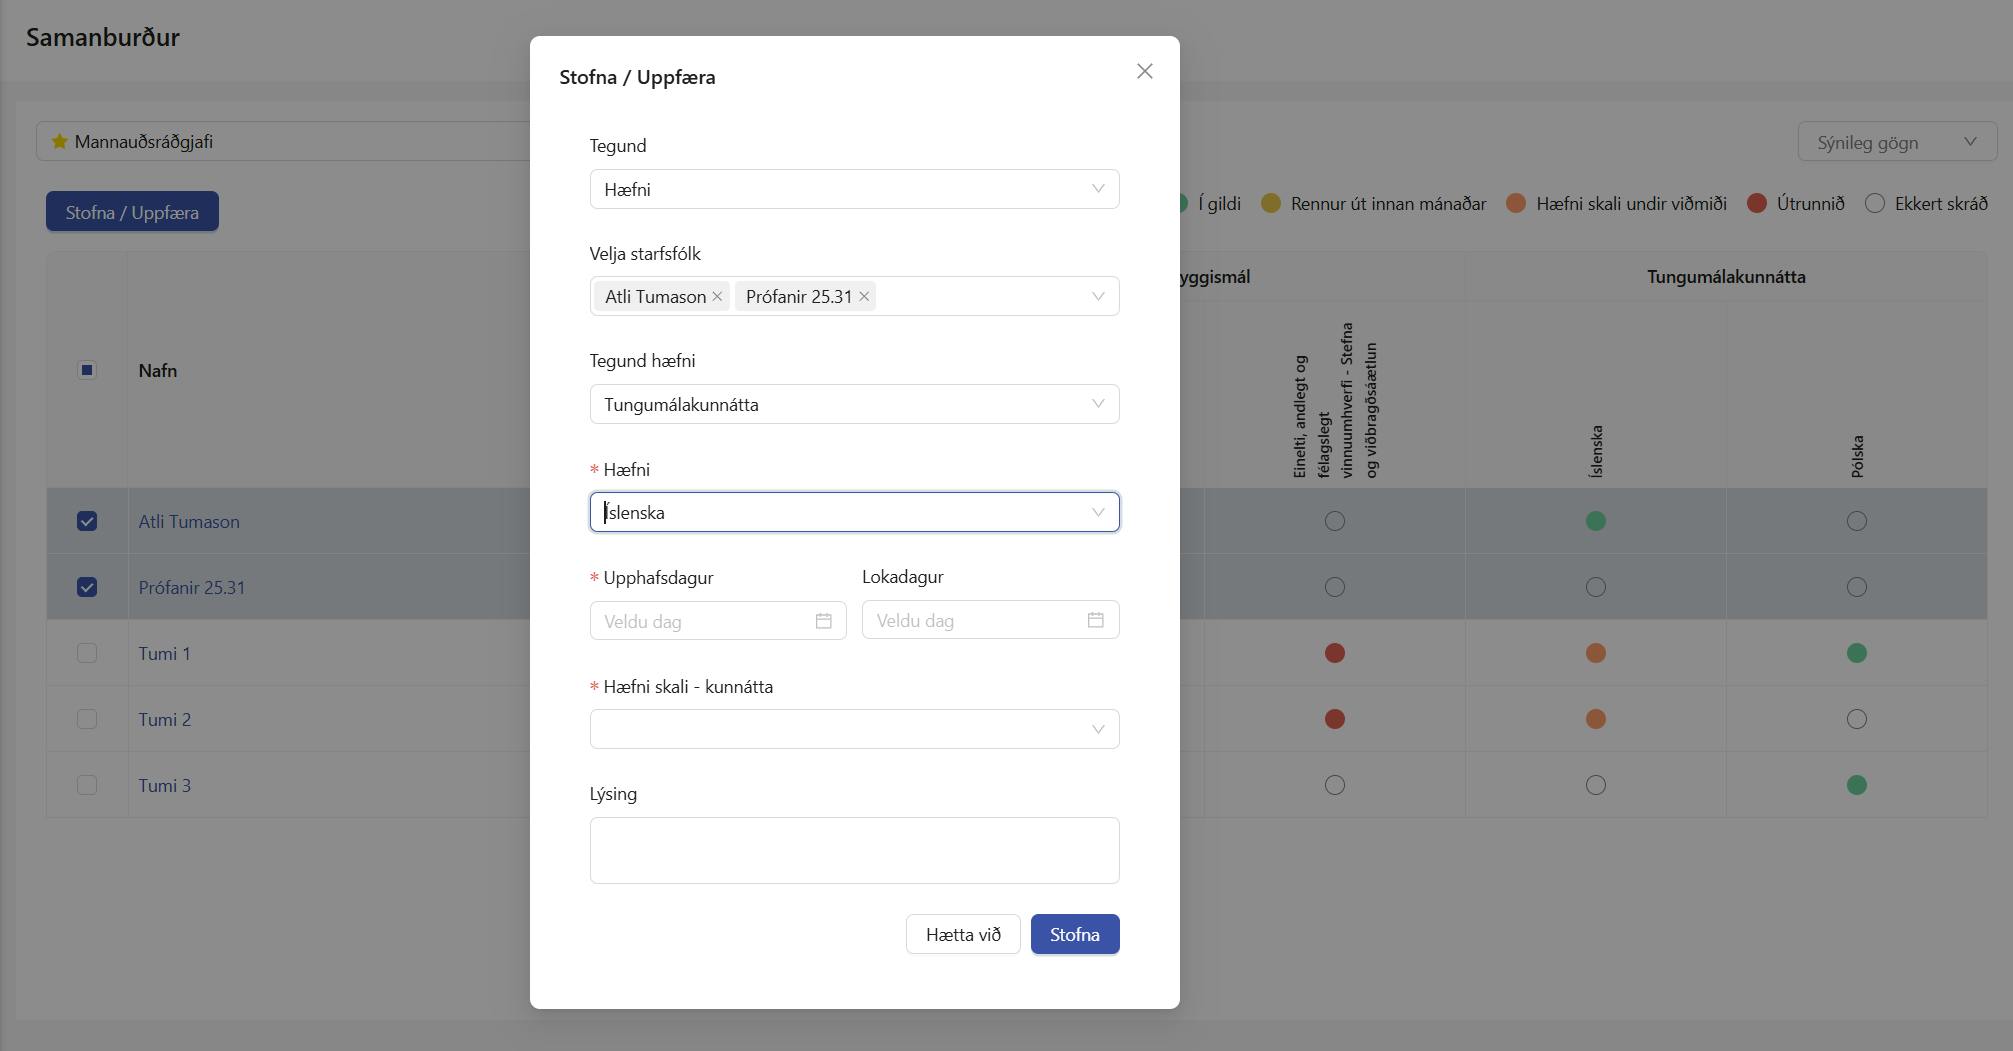Uncheck the Prófanir 25.31 row checkbox
Image resolution: width=2013 pixels, height=1051 pixels.
[87, 587]
